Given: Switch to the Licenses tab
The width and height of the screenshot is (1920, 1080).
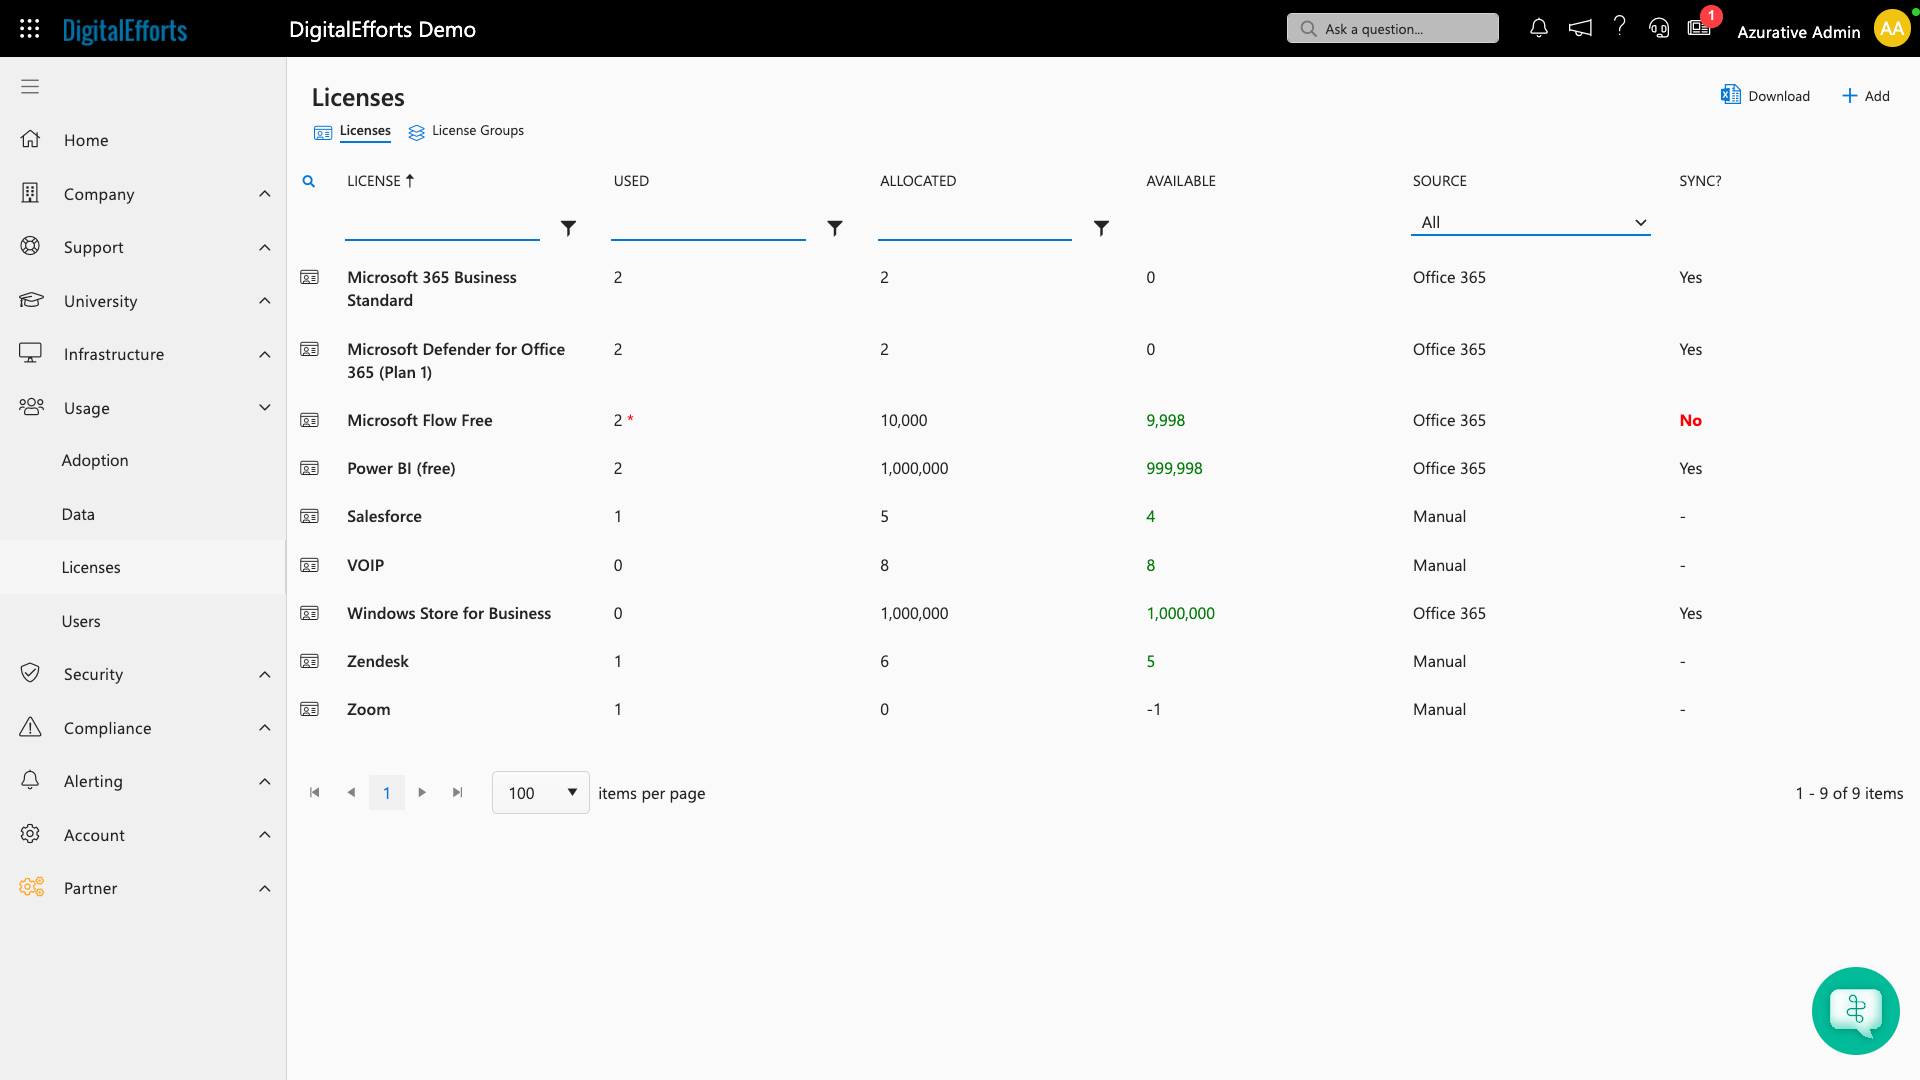Looking at the screenshot, I should (x=353, y=131).
